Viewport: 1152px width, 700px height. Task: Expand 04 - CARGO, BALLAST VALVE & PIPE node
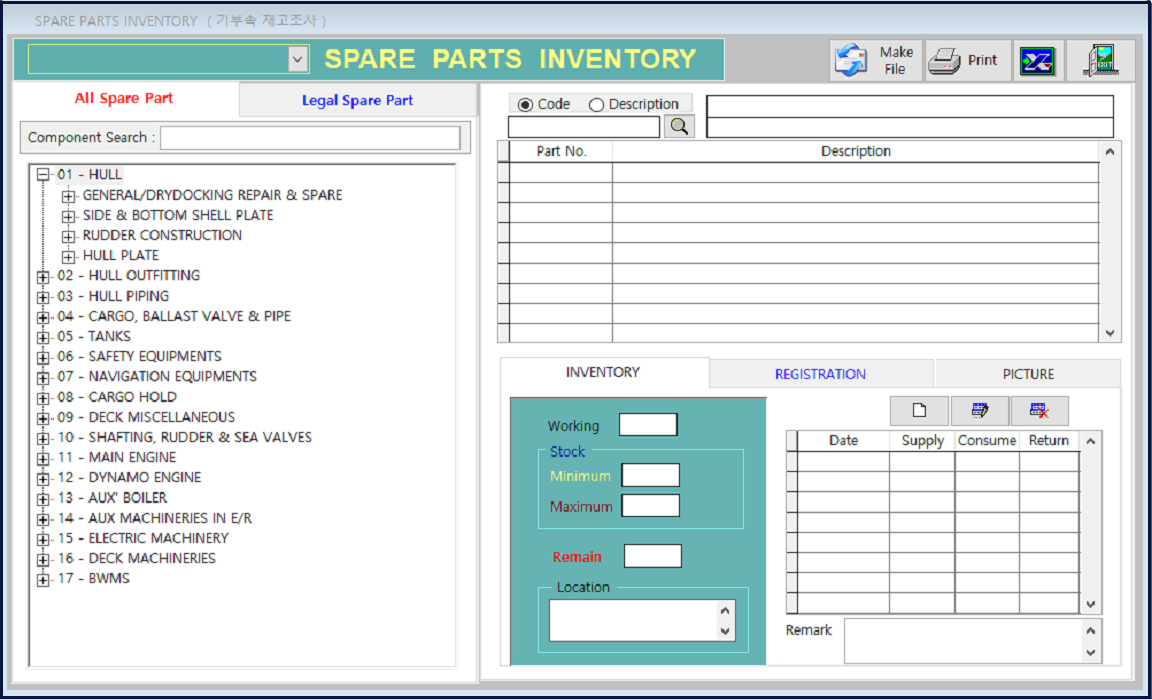pyautogui.click(x=43, y=317)
